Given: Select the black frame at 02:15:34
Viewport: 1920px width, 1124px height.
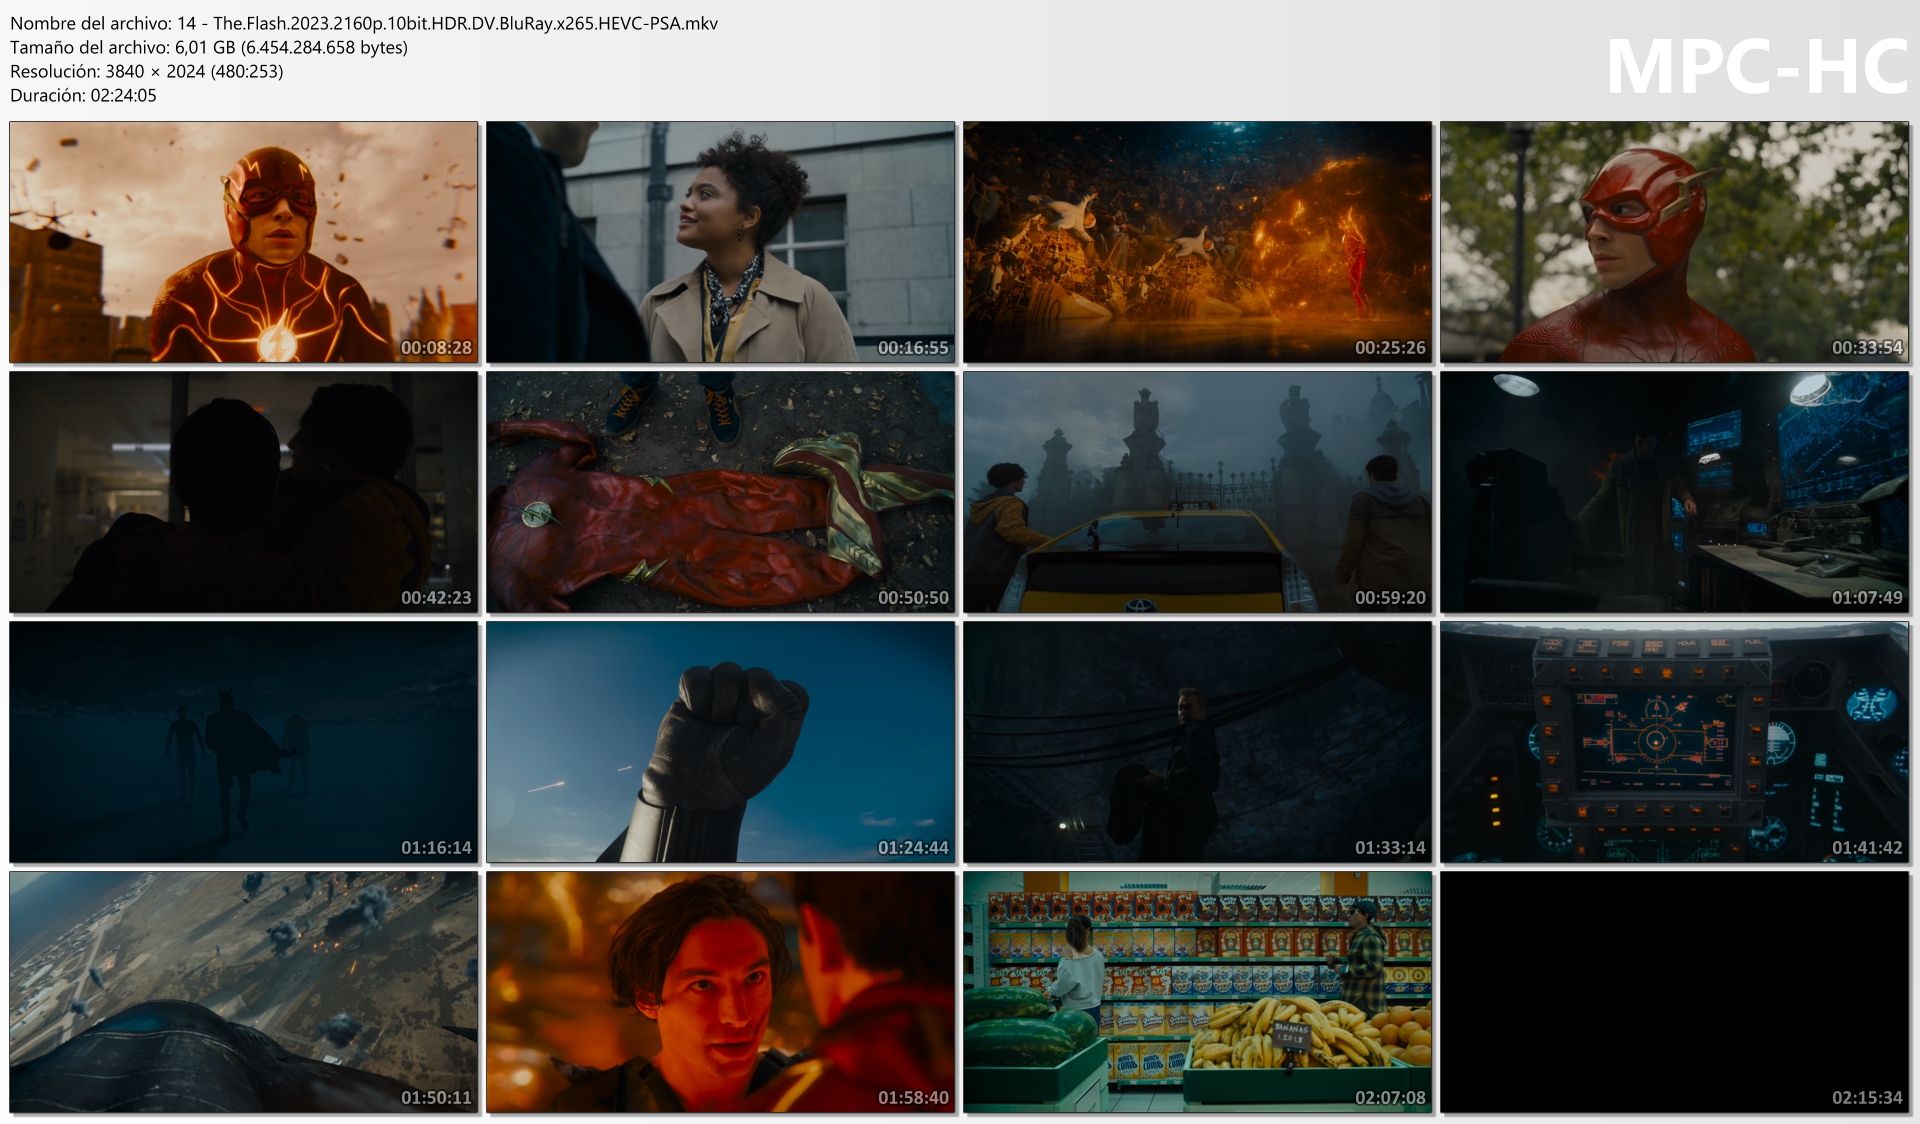Looking at the screenshot, I should tap(1675, 992).
